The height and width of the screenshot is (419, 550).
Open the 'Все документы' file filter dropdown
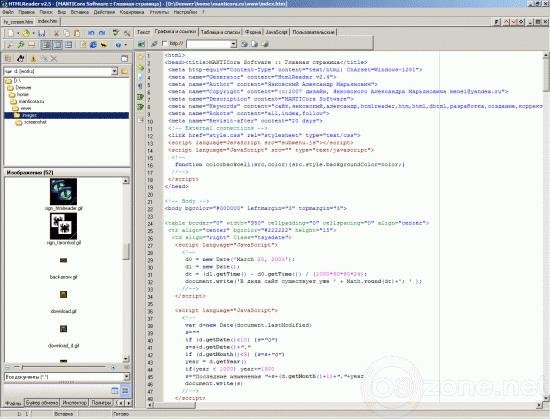click(126, 377)
